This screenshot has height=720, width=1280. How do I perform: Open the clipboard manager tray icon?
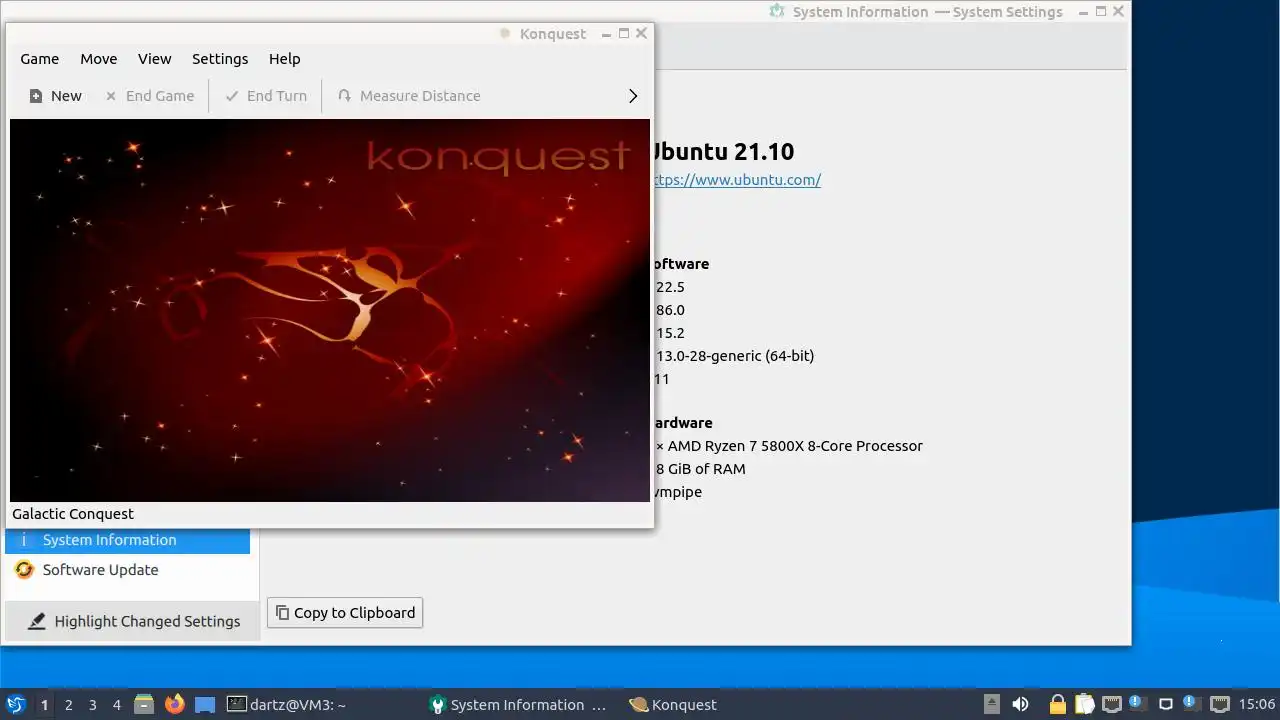1085,704
